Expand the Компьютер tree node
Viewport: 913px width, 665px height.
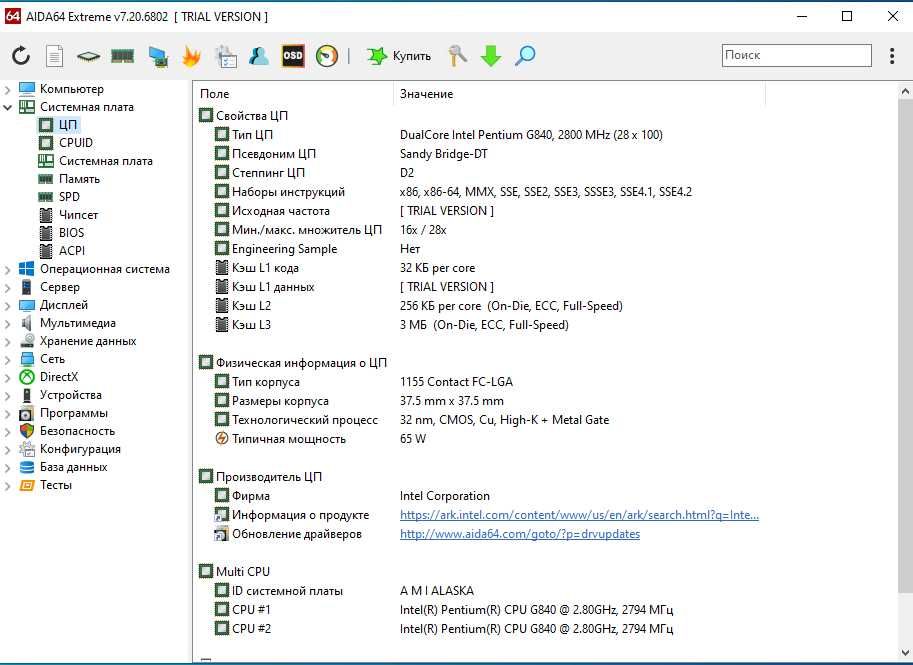point(8,90)
